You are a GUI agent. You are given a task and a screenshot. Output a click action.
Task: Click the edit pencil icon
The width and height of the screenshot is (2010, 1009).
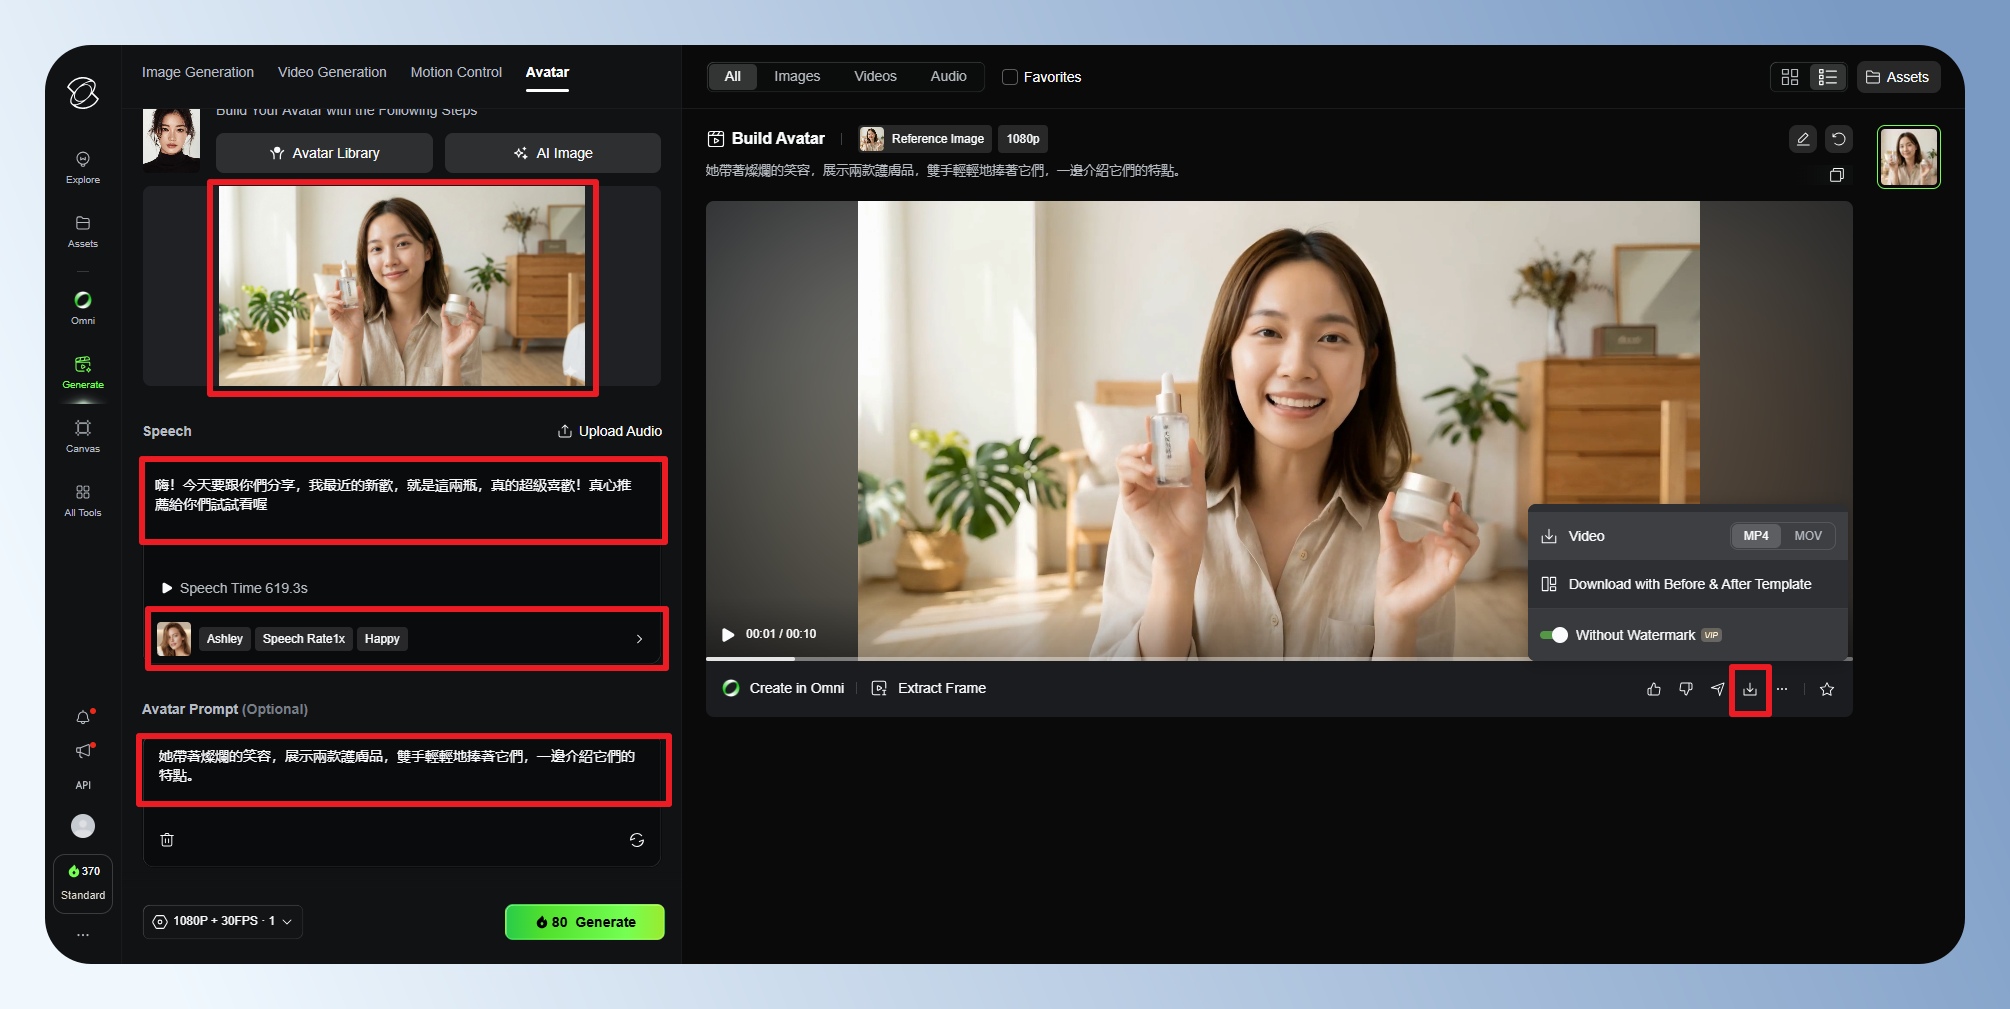(x=1802, y=139)
